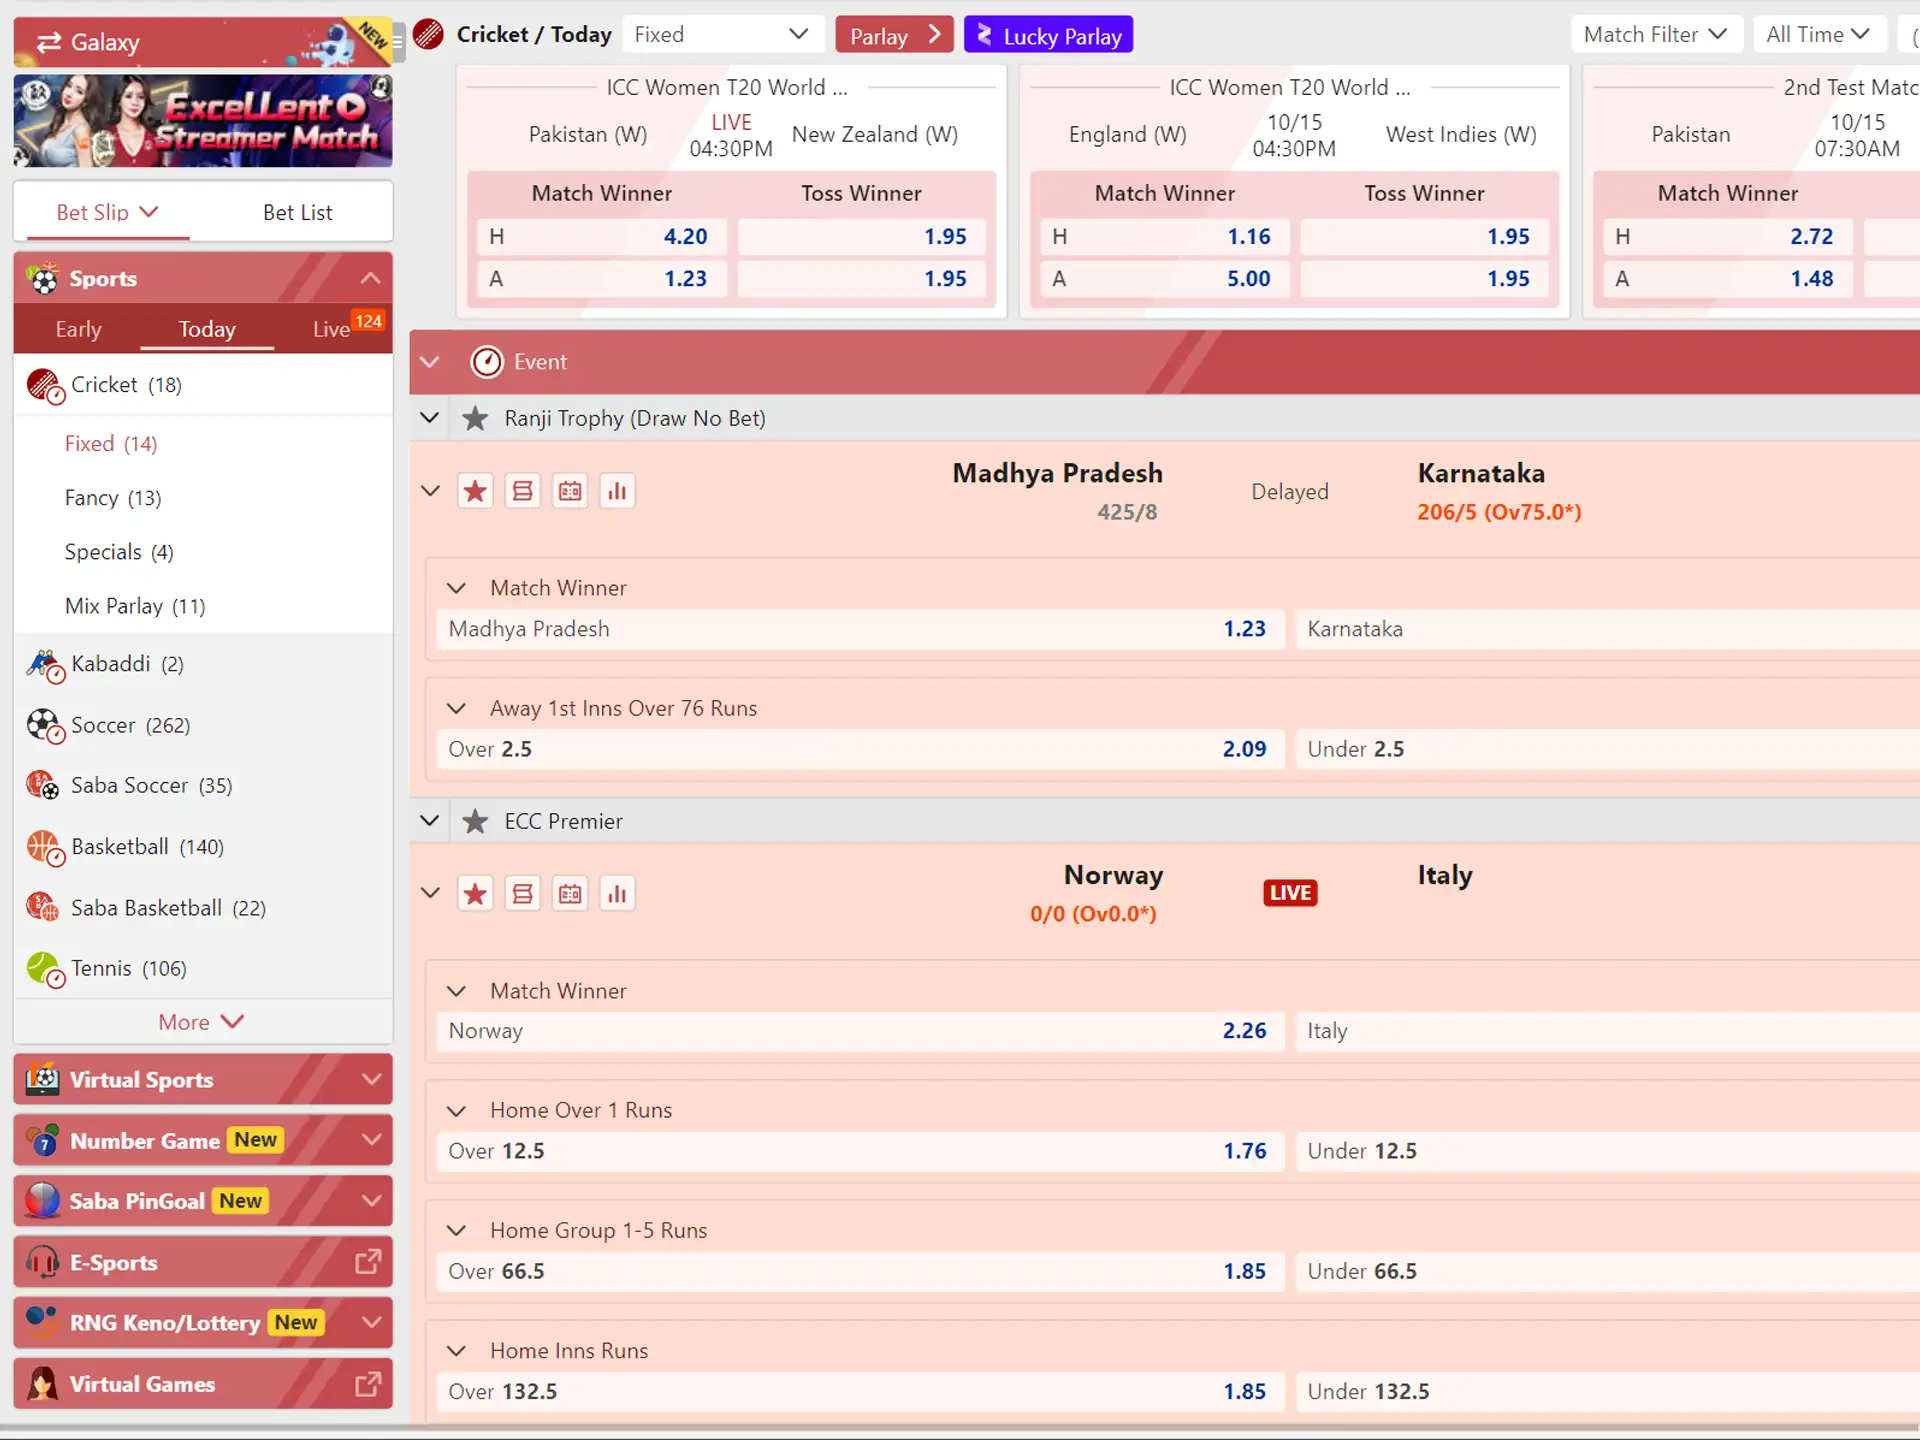Image resolution: width=1920 pixels, height=1440 pixels.
Task: Click the E-Sports headset icon
Action: click(42, 1262)
